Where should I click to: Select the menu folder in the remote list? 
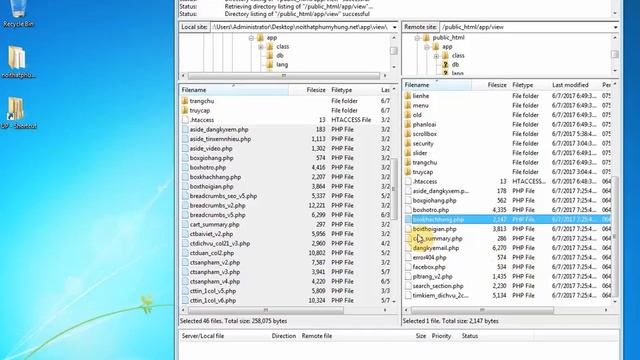(x=420, y=105)
